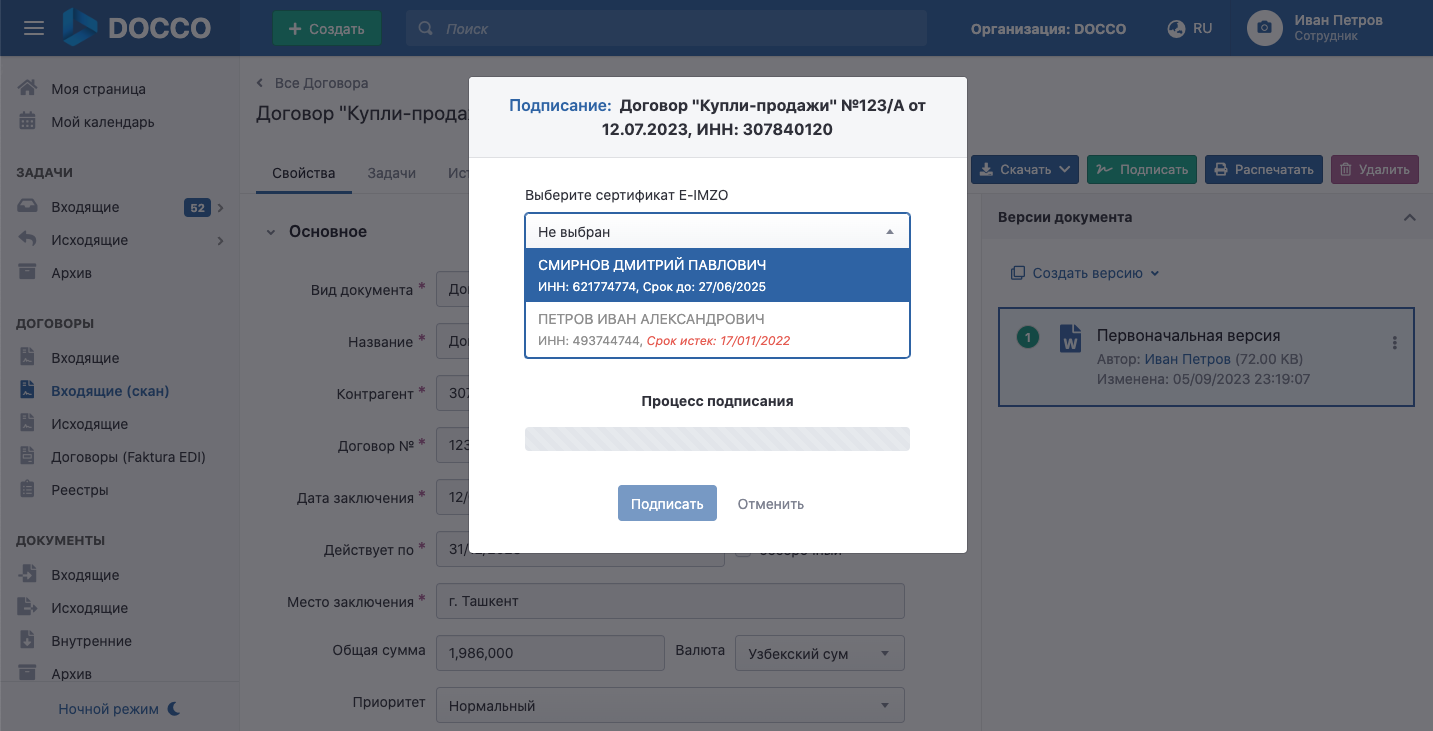Select certificate СМИРНОВ ДМИТРИЙ ПАВЛОВИЧ
This screenshot has height=731, width=1433.
(x=717, y=275)
